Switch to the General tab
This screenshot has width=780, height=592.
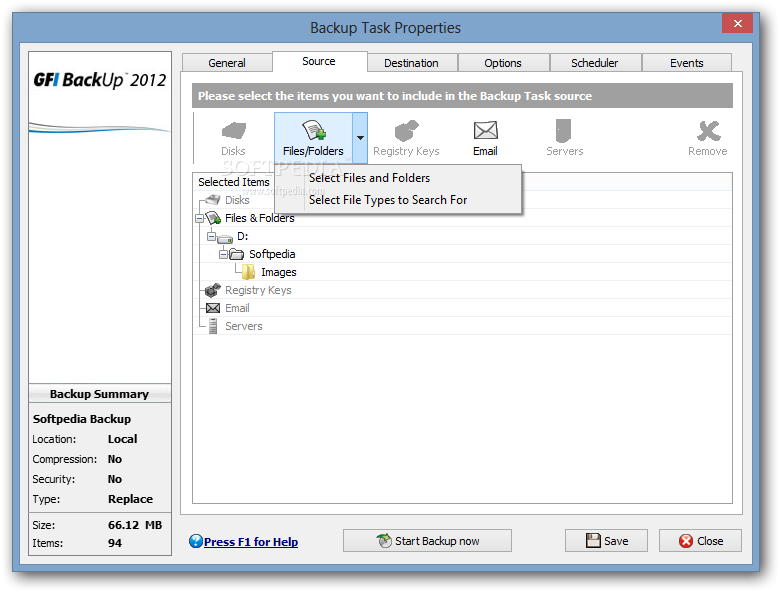[227, 63]
